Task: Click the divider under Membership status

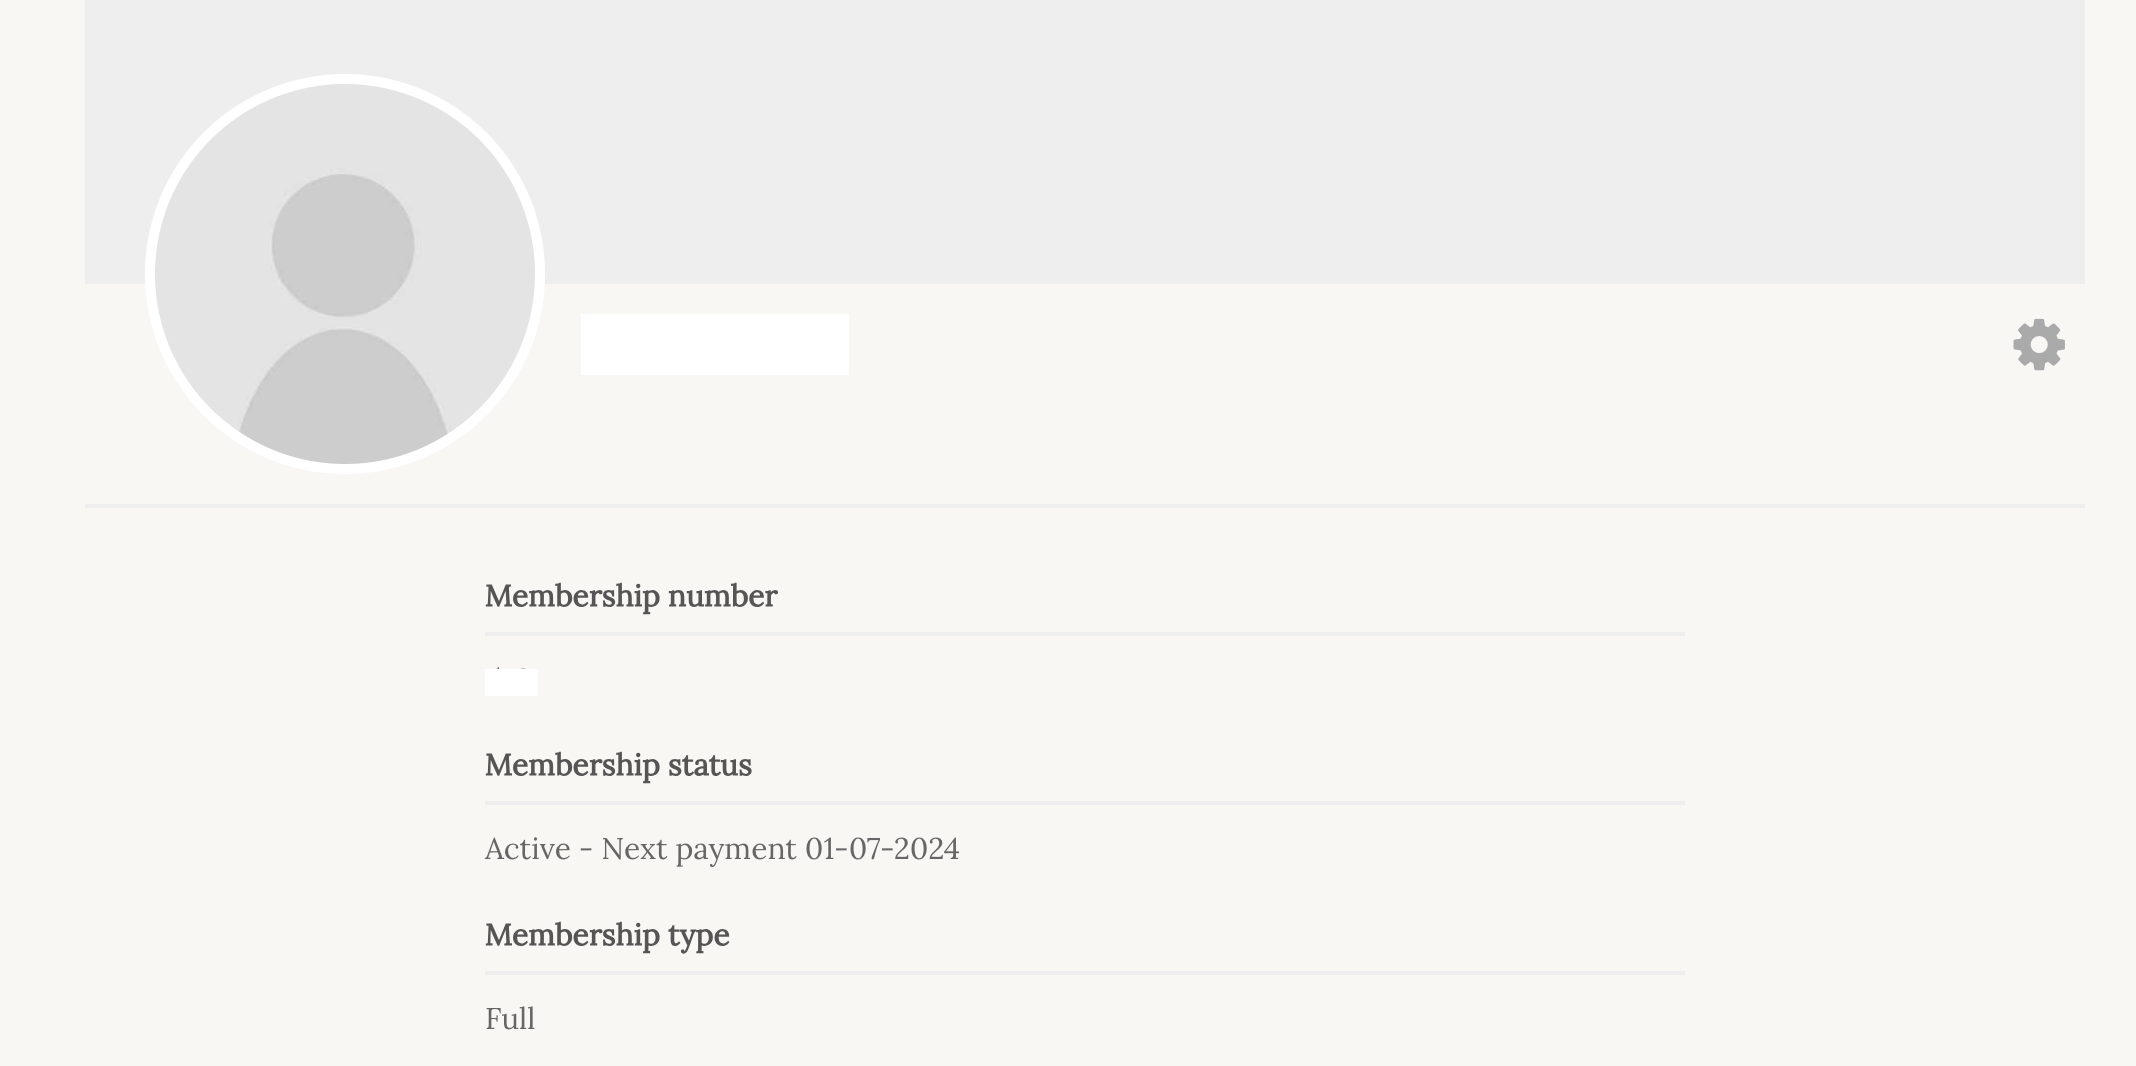Action: [x=1085, y=803]
